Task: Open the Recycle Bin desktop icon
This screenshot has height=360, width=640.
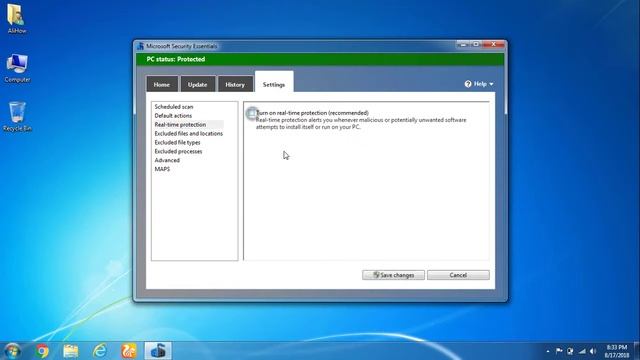Action: (17, 116)
